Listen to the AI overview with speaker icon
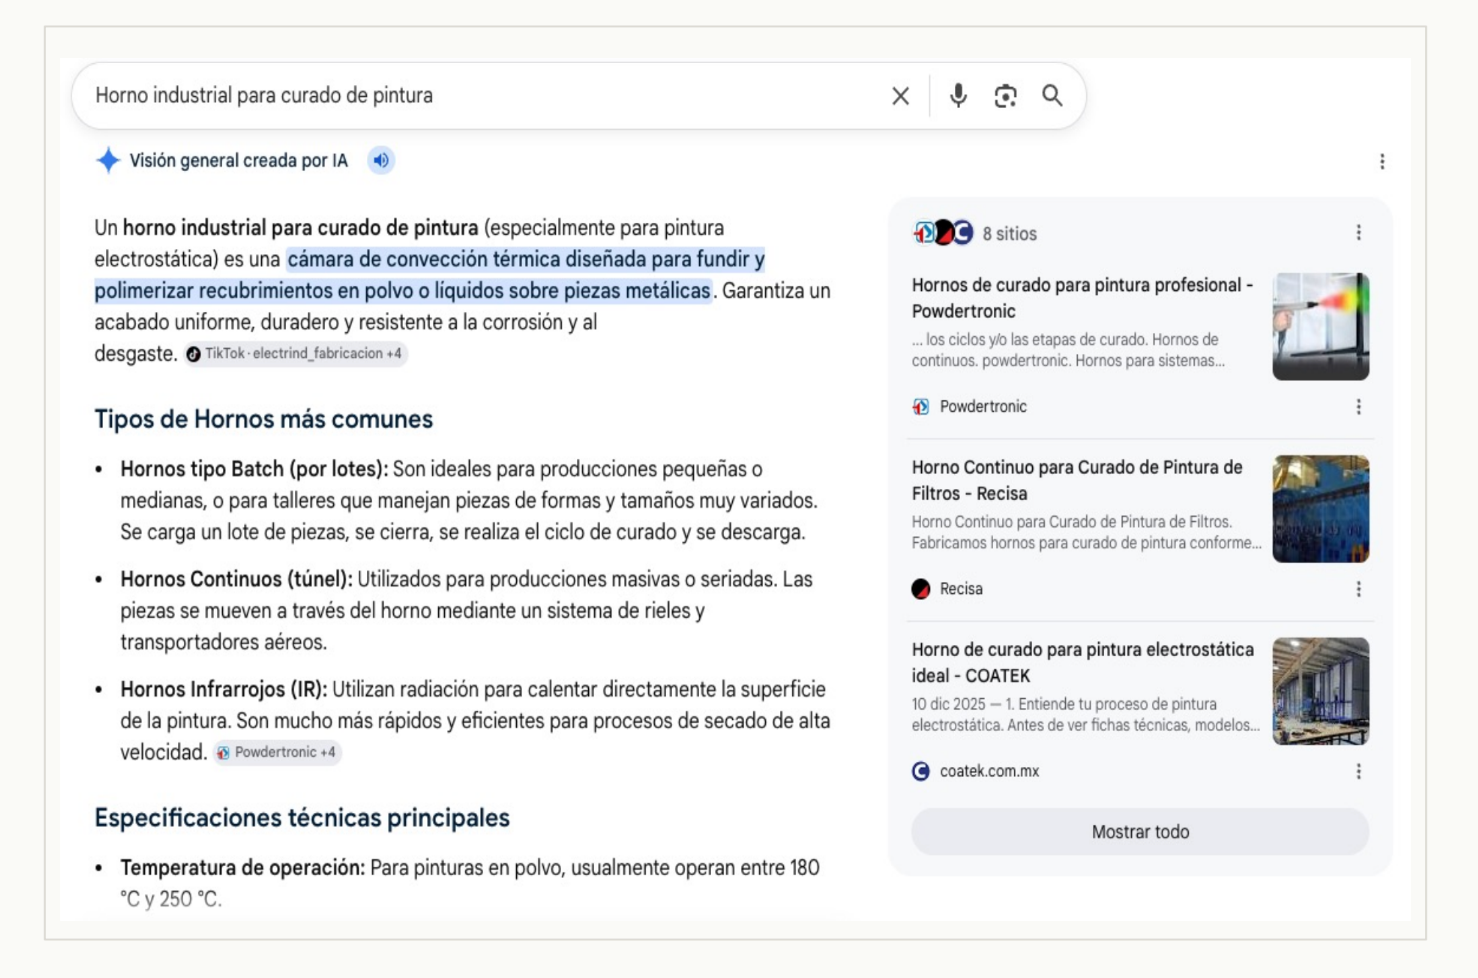 (381, 160)
